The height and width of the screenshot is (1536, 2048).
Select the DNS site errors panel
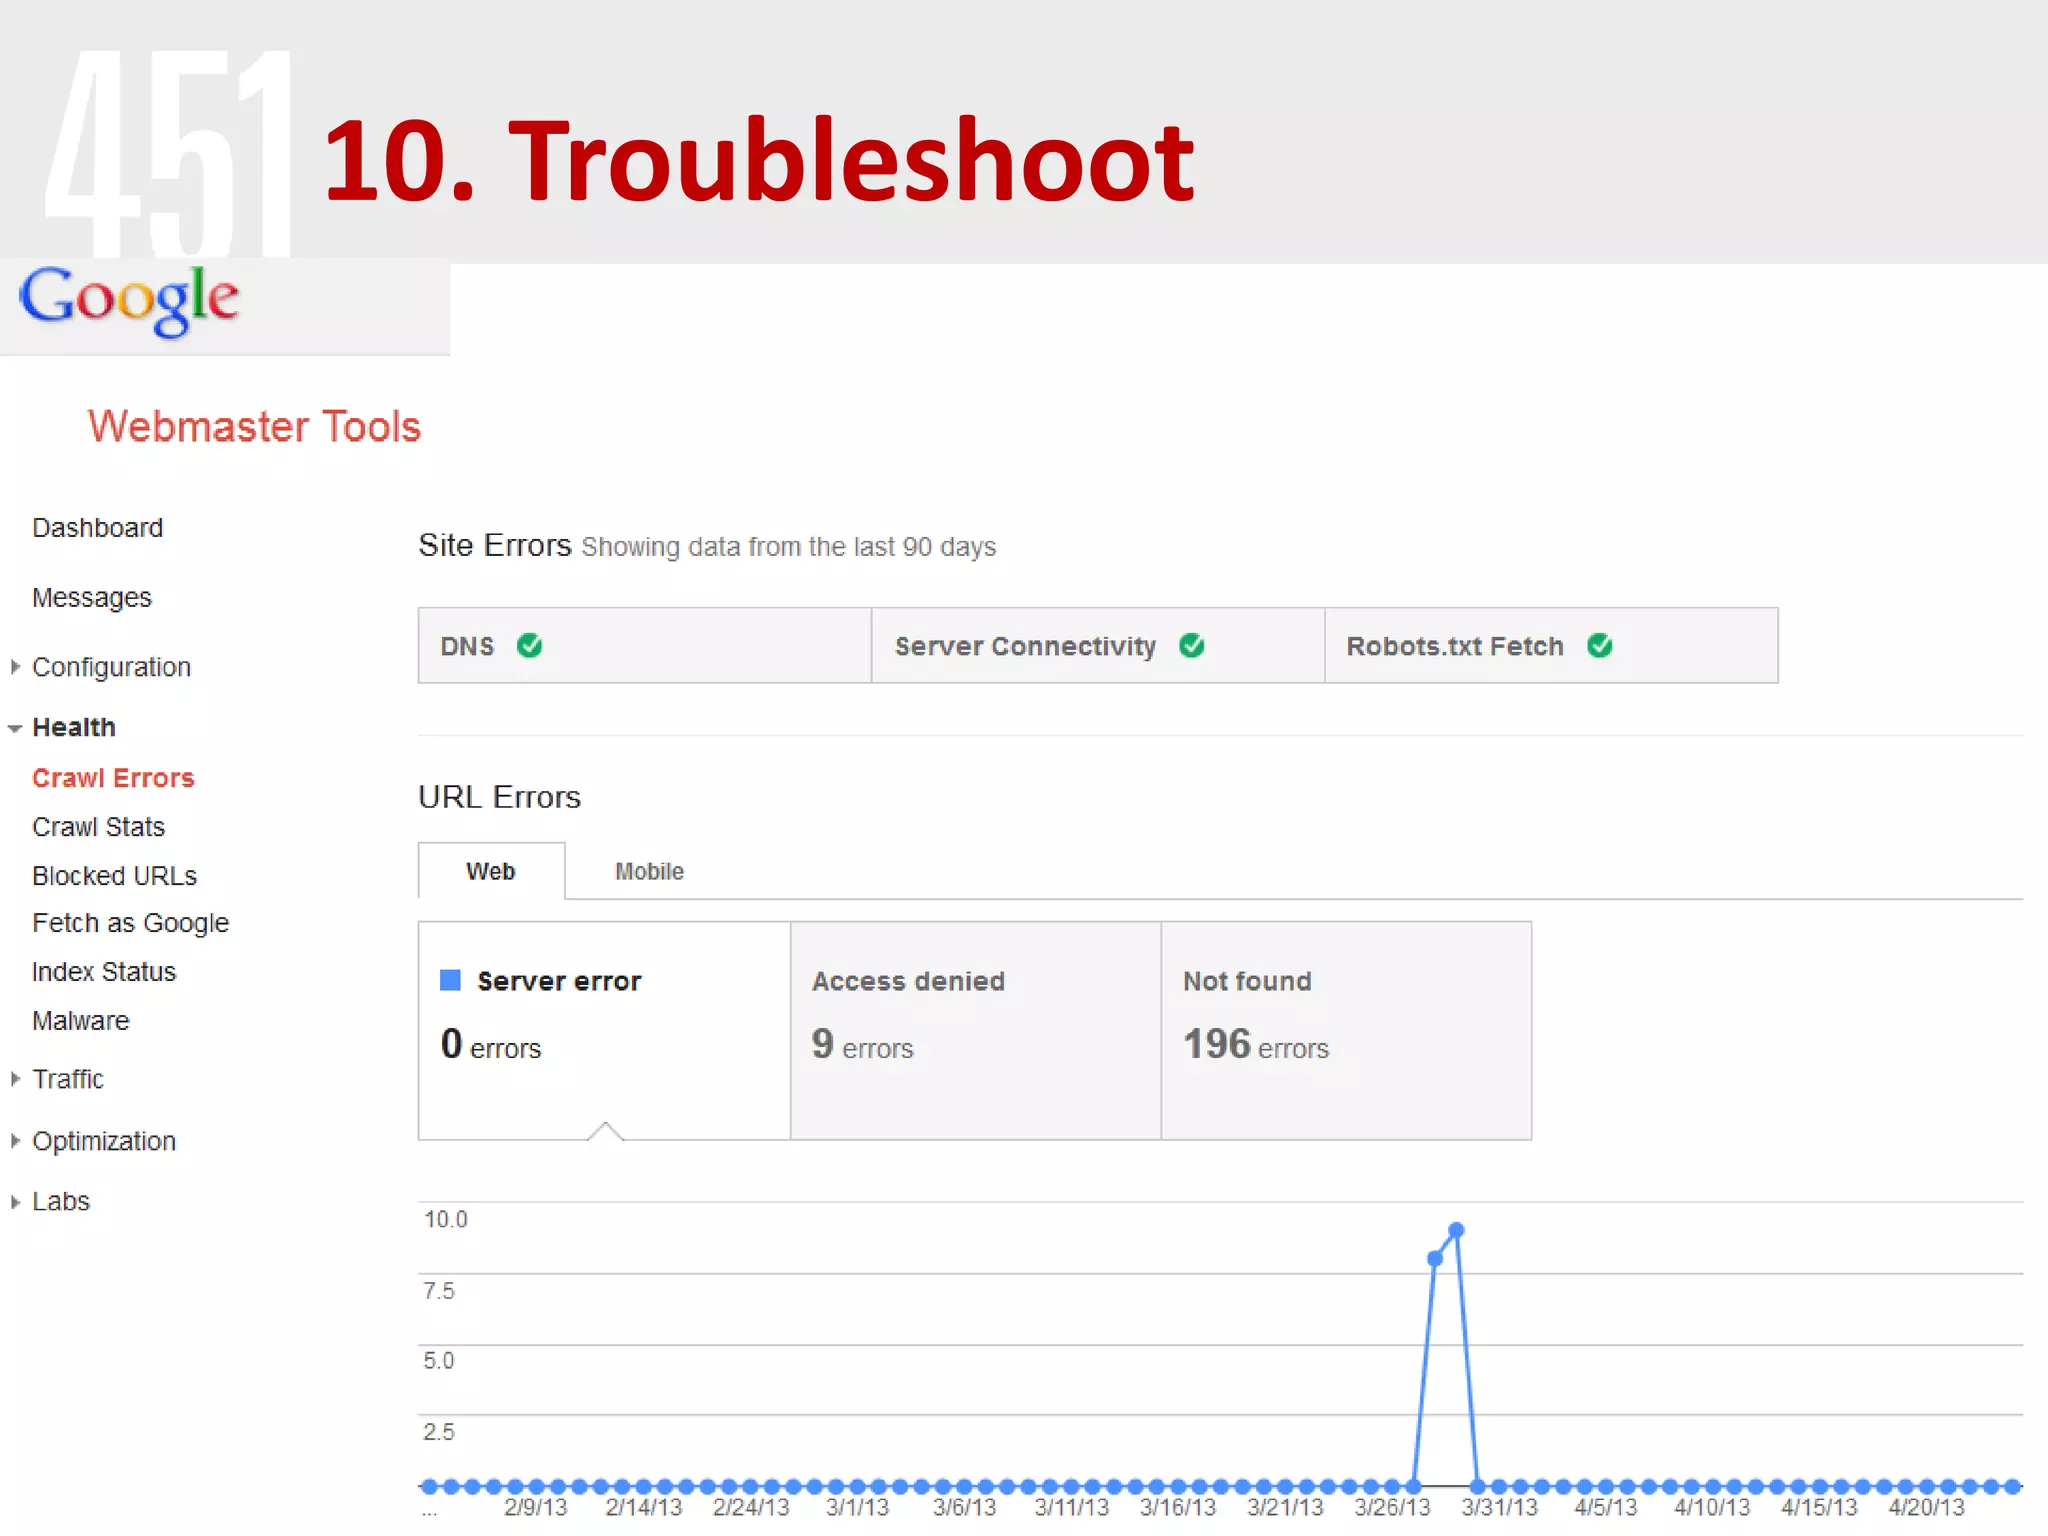pyautogui.click(x=645, y=646)
